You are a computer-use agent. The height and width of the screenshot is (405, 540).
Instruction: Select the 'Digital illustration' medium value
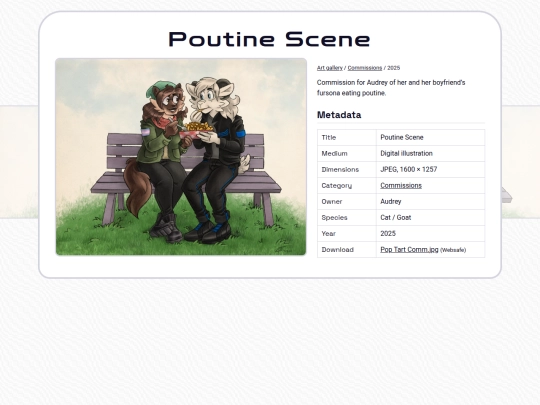(406, 153)
